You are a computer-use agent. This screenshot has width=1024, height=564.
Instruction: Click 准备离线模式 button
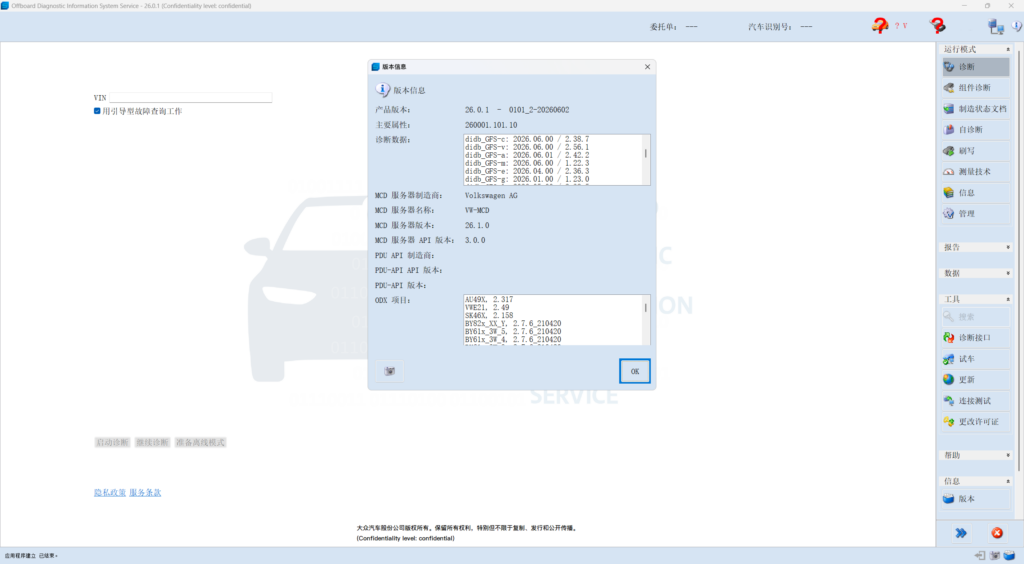pos(200,443)
